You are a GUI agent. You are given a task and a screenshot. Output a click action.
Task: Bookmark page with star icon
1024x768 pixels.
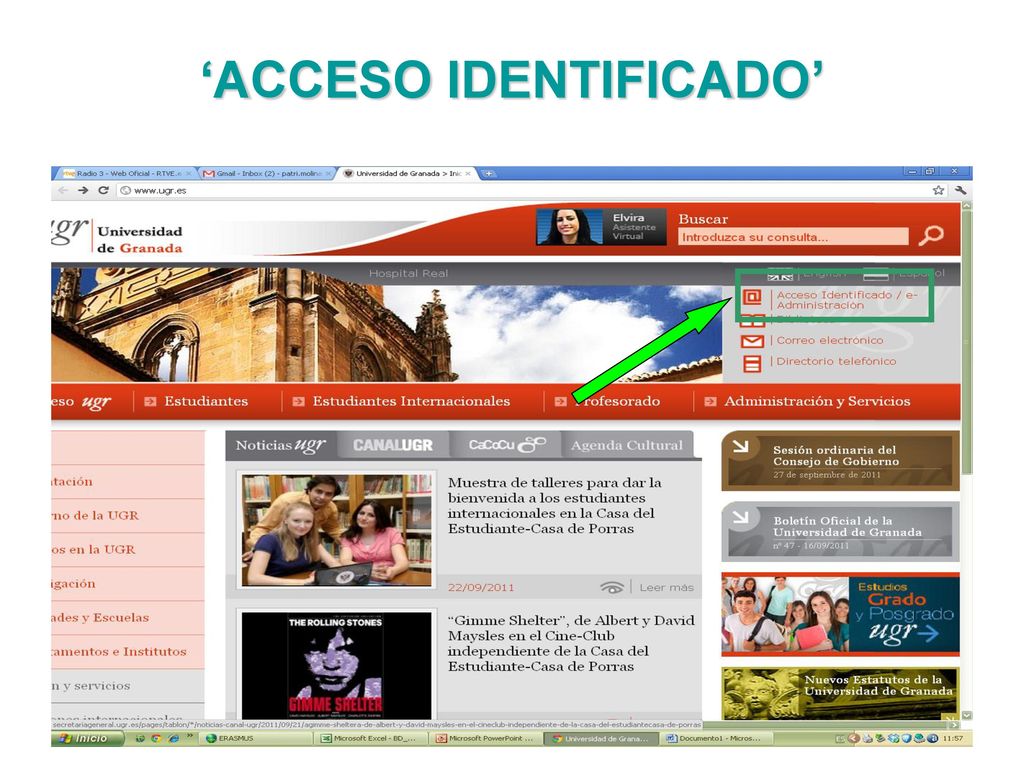938,190
